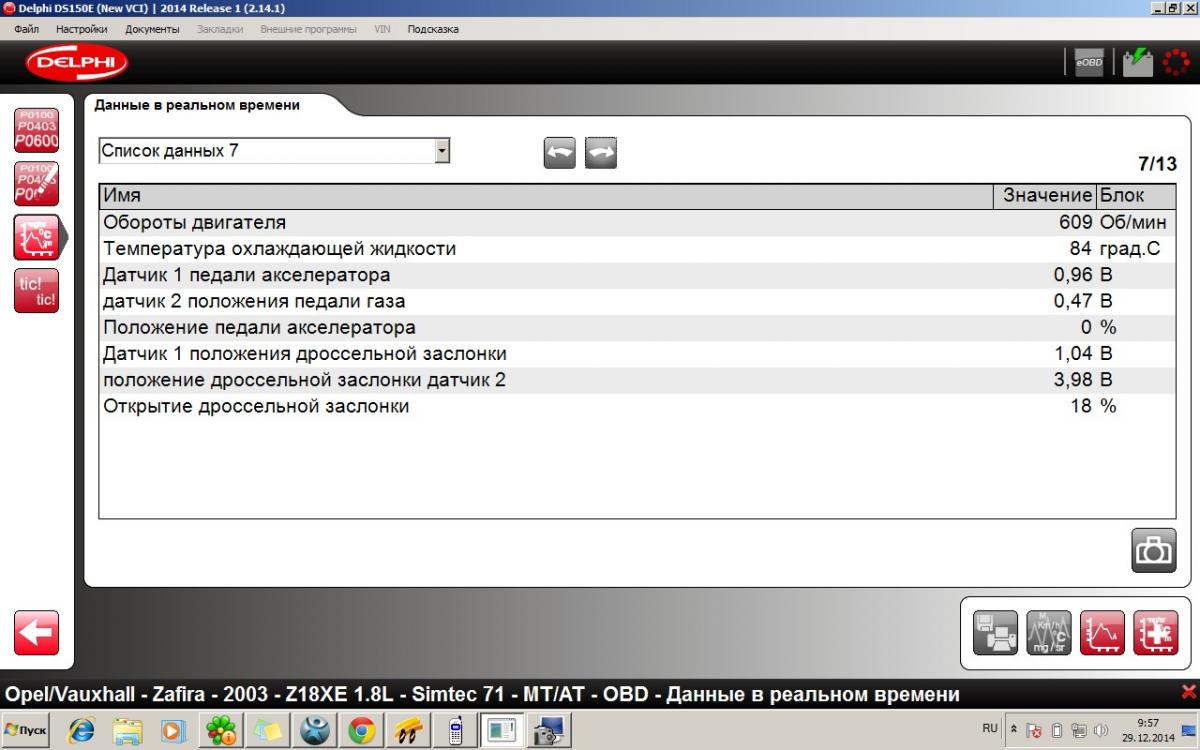Launch Google Chrome from taskbar

coord(362,731)
